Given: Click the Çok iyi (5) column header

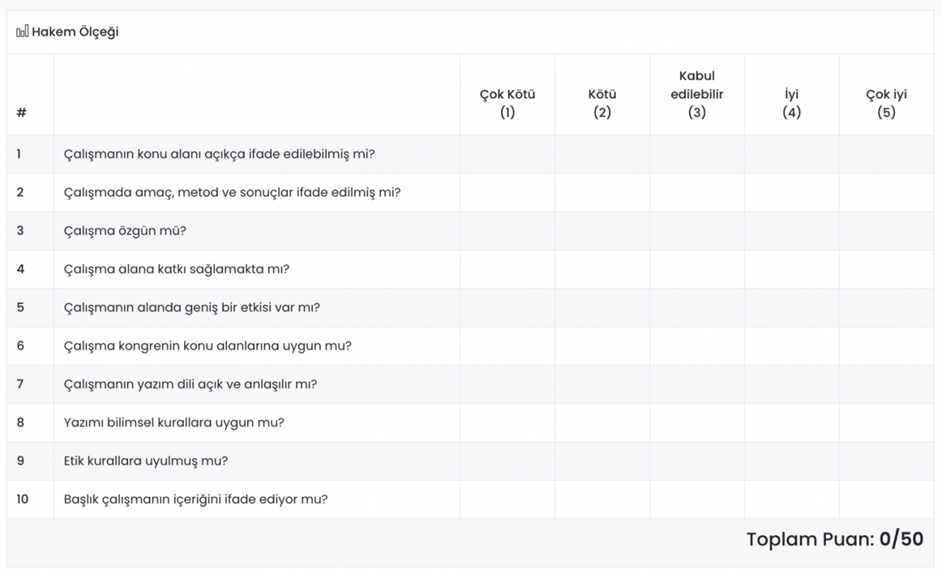Looking at the screenshot, I should pos(886,103).
